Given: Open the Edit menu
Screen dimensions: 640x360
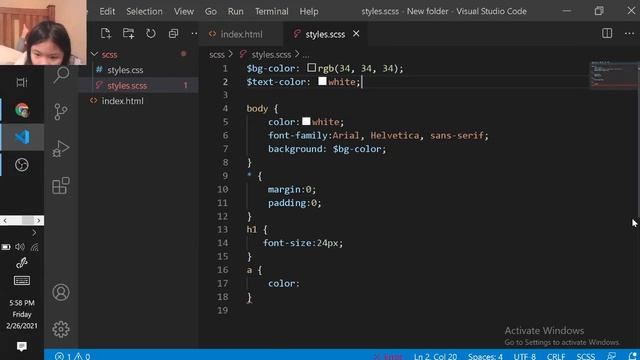Looking at the screenshot, I should [x=107, y=11].
